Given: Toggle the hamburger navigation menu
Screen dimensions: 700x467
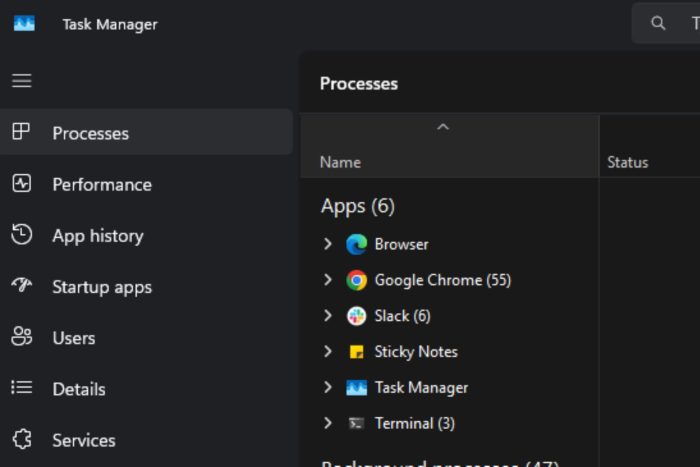Looking at the screenshot, I should coord(21,81).
